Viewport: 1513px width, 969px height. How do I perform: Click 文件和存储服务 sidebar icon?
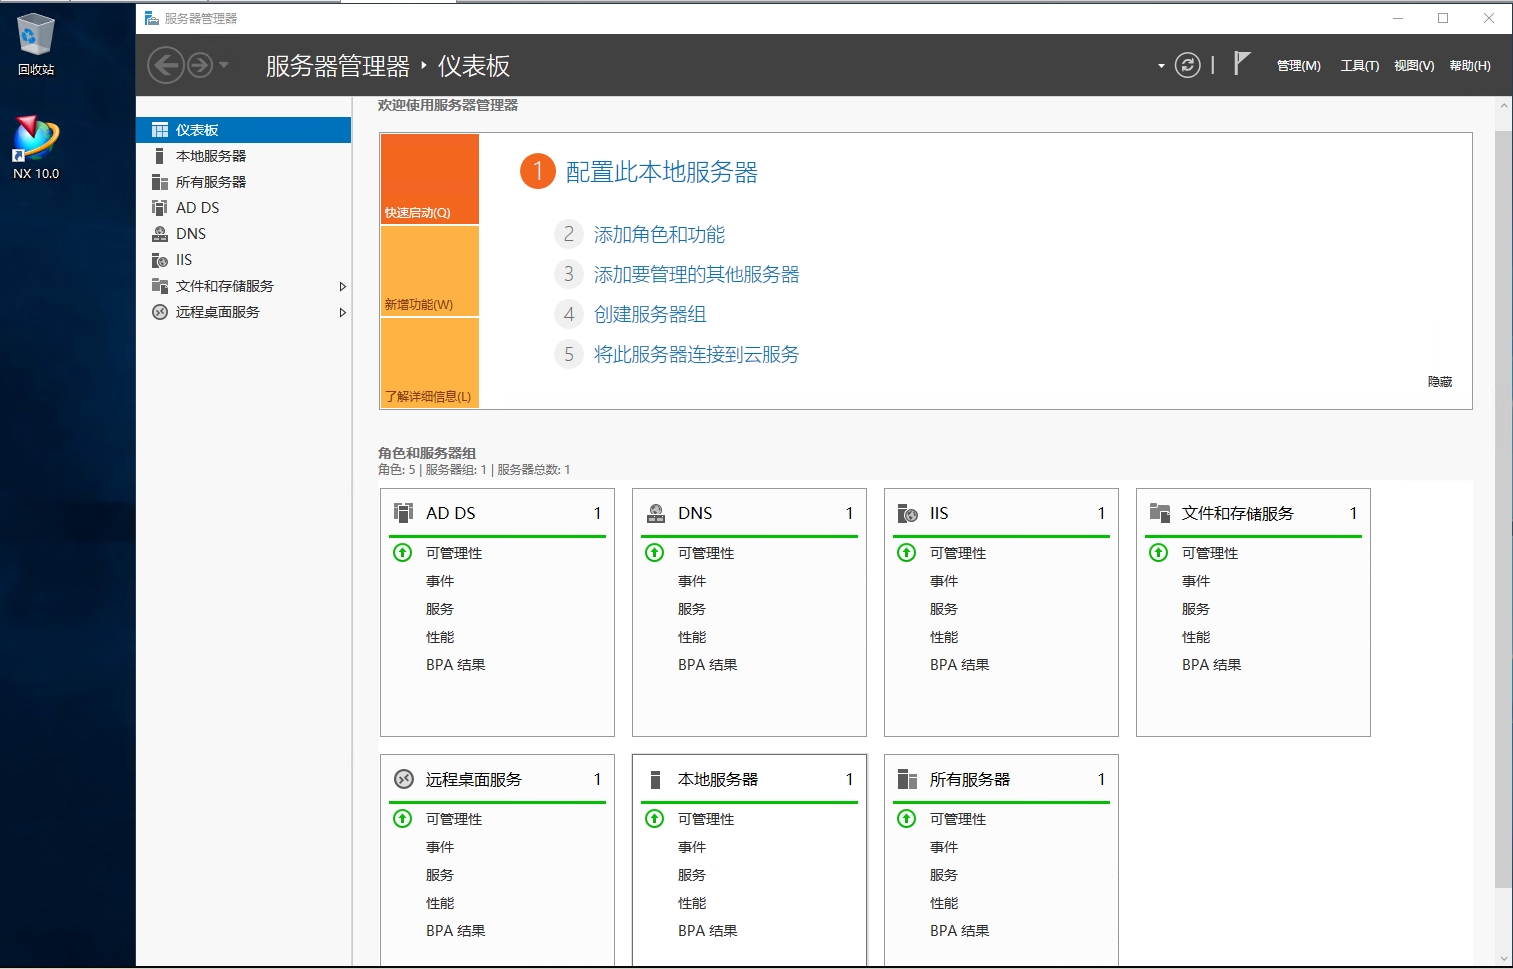click(x=159, y=286)
